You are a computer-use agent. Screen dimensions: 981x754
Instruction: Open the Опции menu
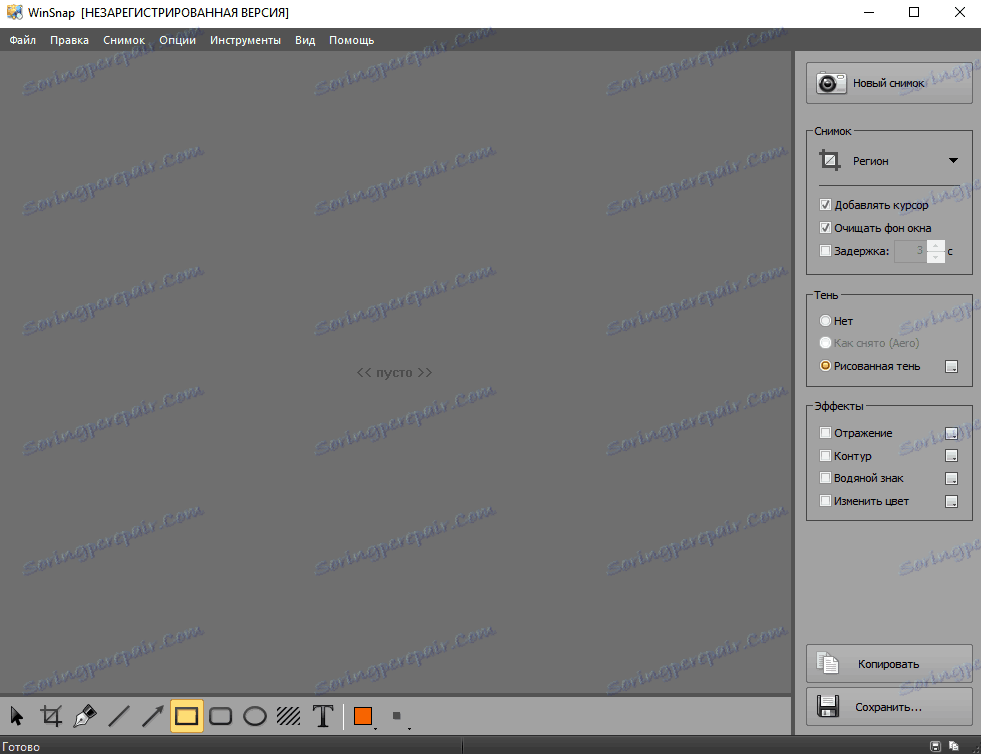(177, 40)
